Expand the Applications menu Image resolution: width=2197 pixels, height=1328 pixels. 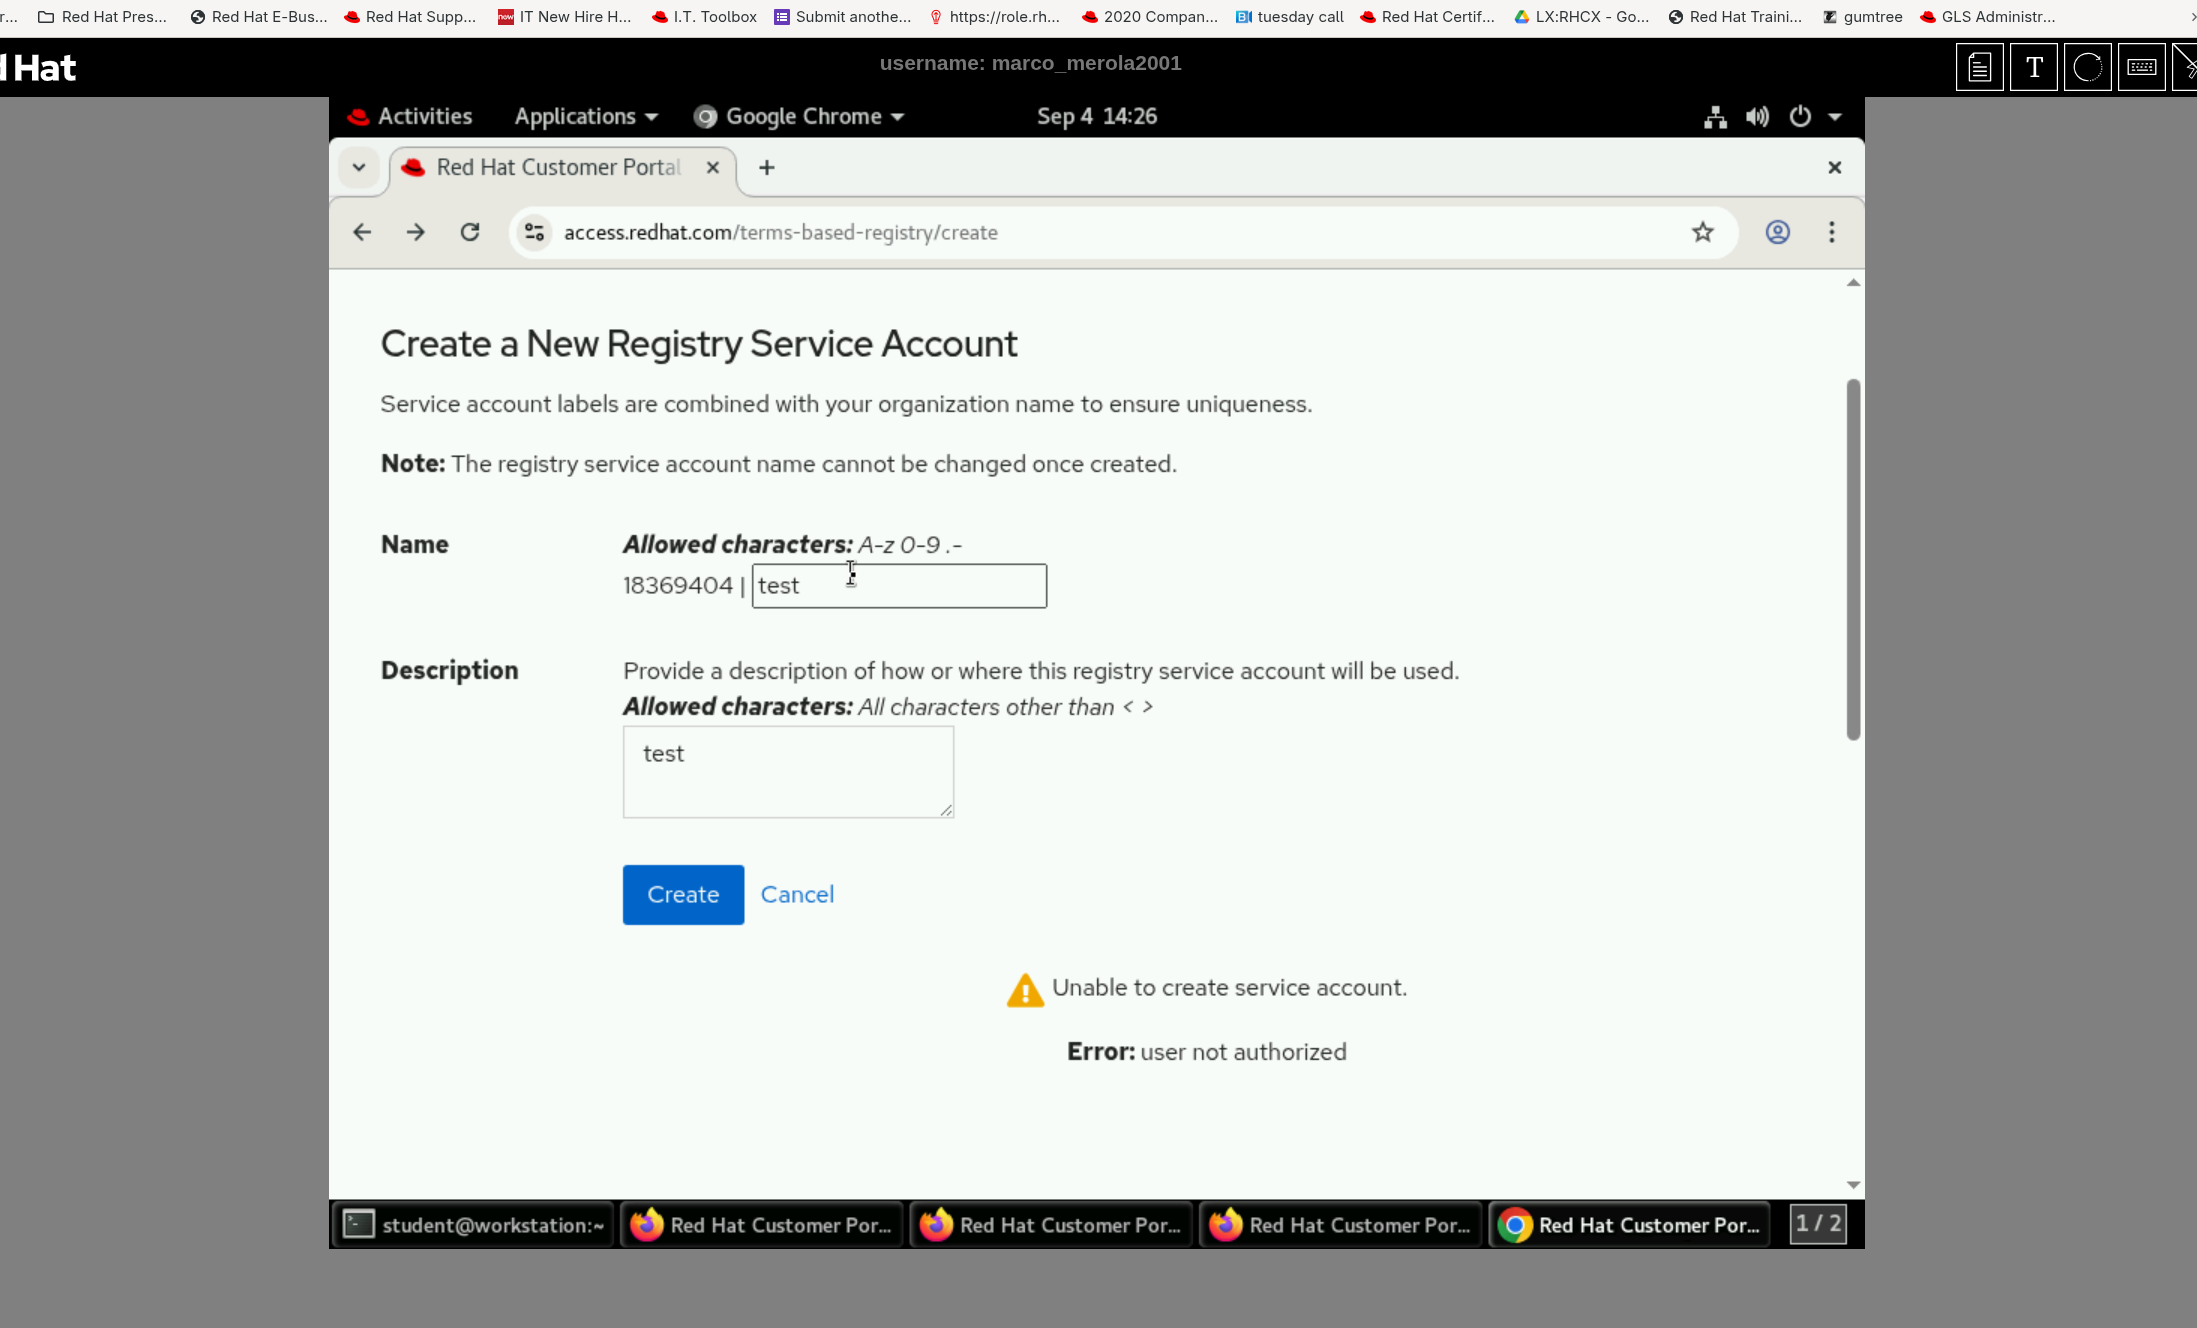(586, 116)
